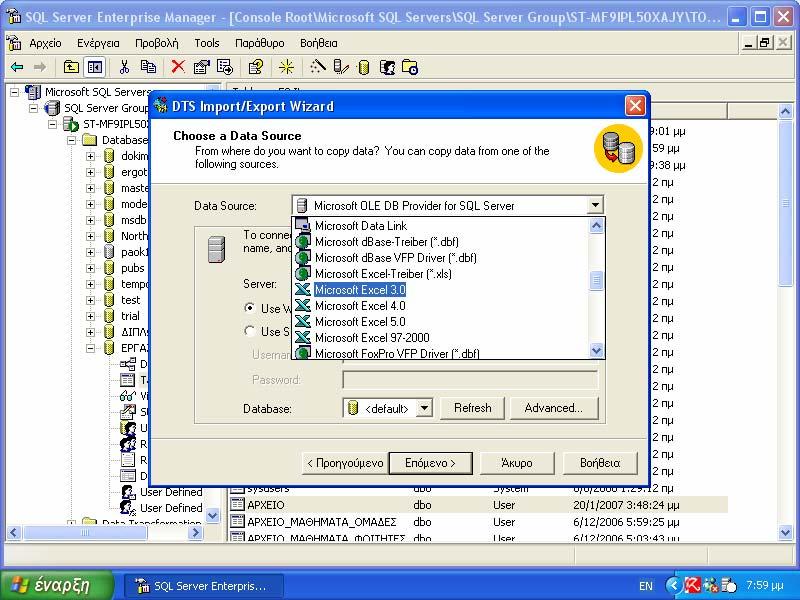Viewport: 800px width, 600px height.
Task: Click the έναρξη Start button
Action: tap(56, 585)
